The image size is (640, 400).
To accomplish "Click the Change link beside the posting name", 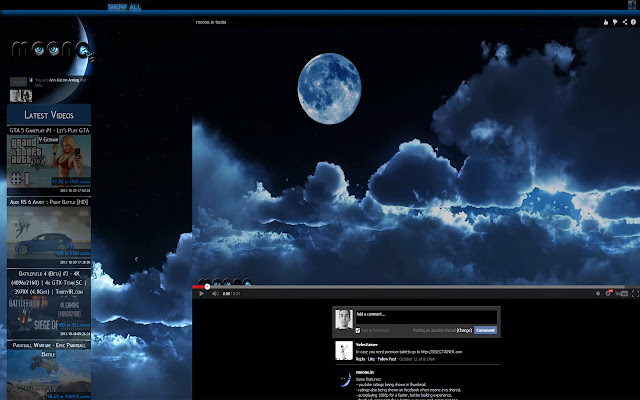I will 464,330.
